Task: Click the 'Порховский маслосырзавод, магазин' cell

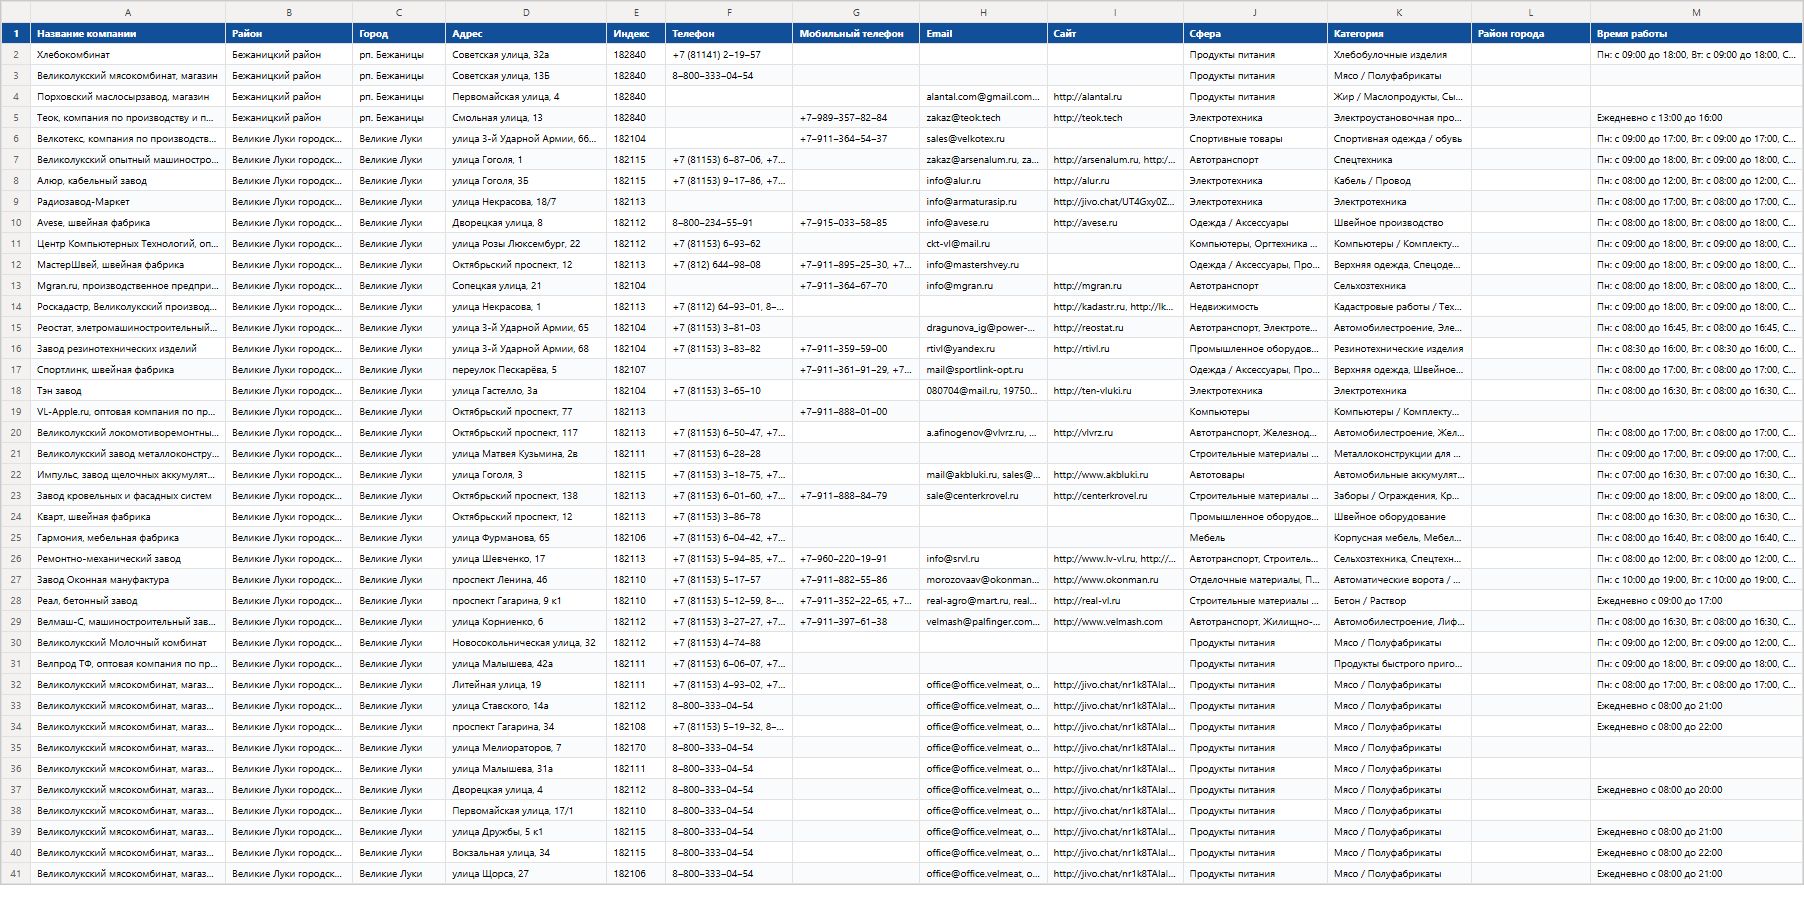Action: point(128,97)
